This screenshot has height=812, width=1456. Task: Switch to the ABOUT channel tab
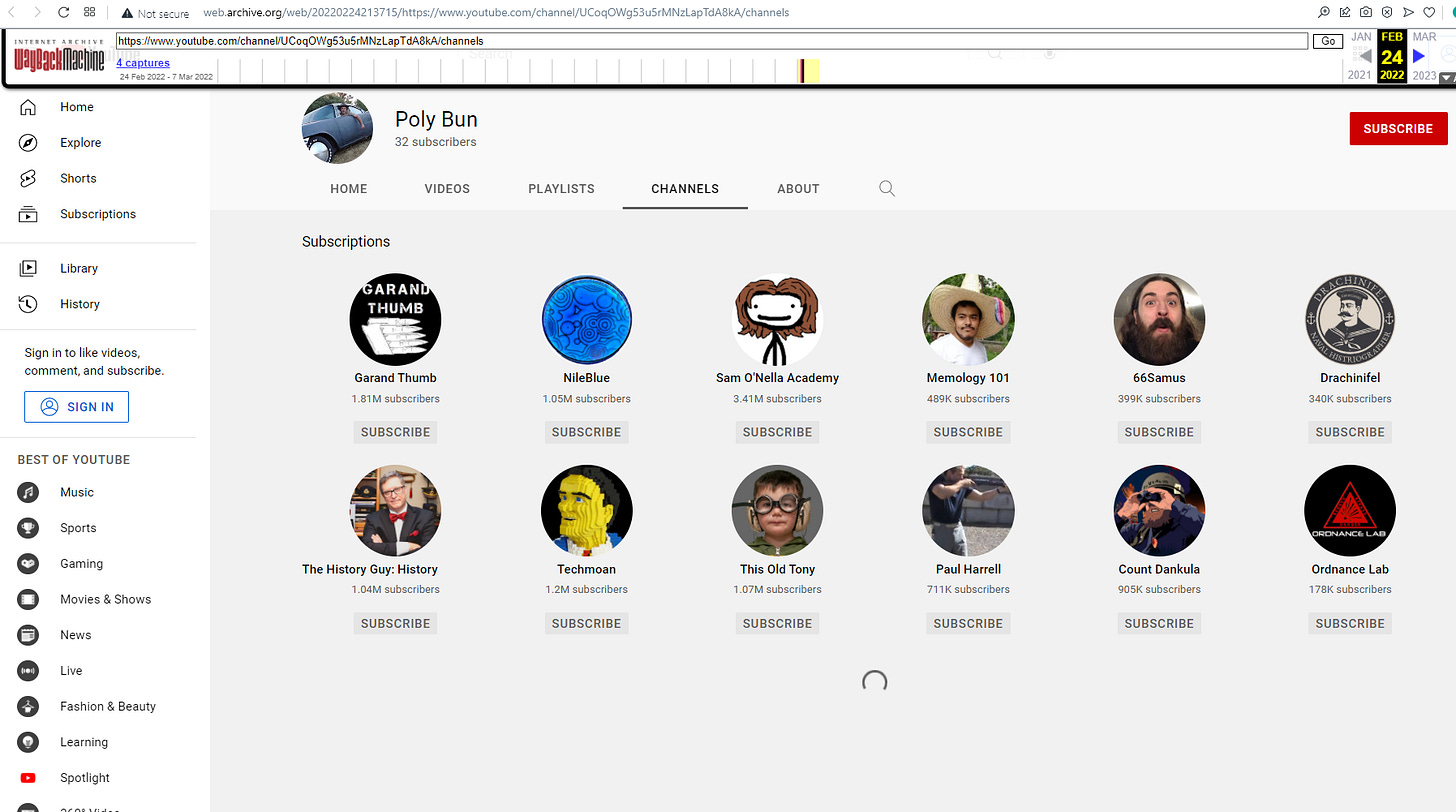point(798,189)
